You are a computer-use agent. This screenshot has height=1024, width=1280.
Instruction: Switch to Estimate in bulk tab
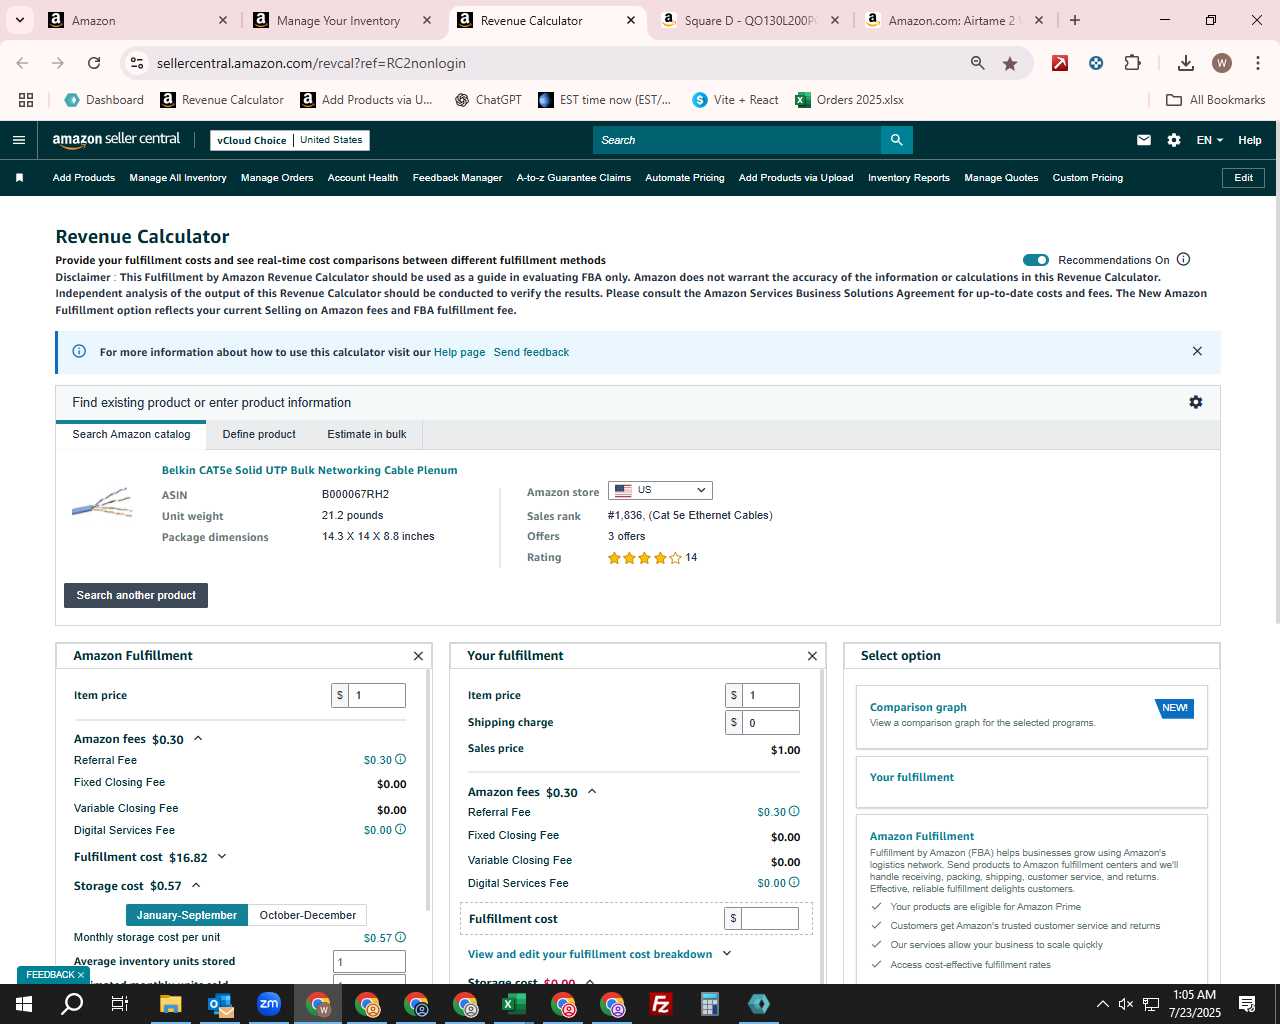click(x=367, y=434)
